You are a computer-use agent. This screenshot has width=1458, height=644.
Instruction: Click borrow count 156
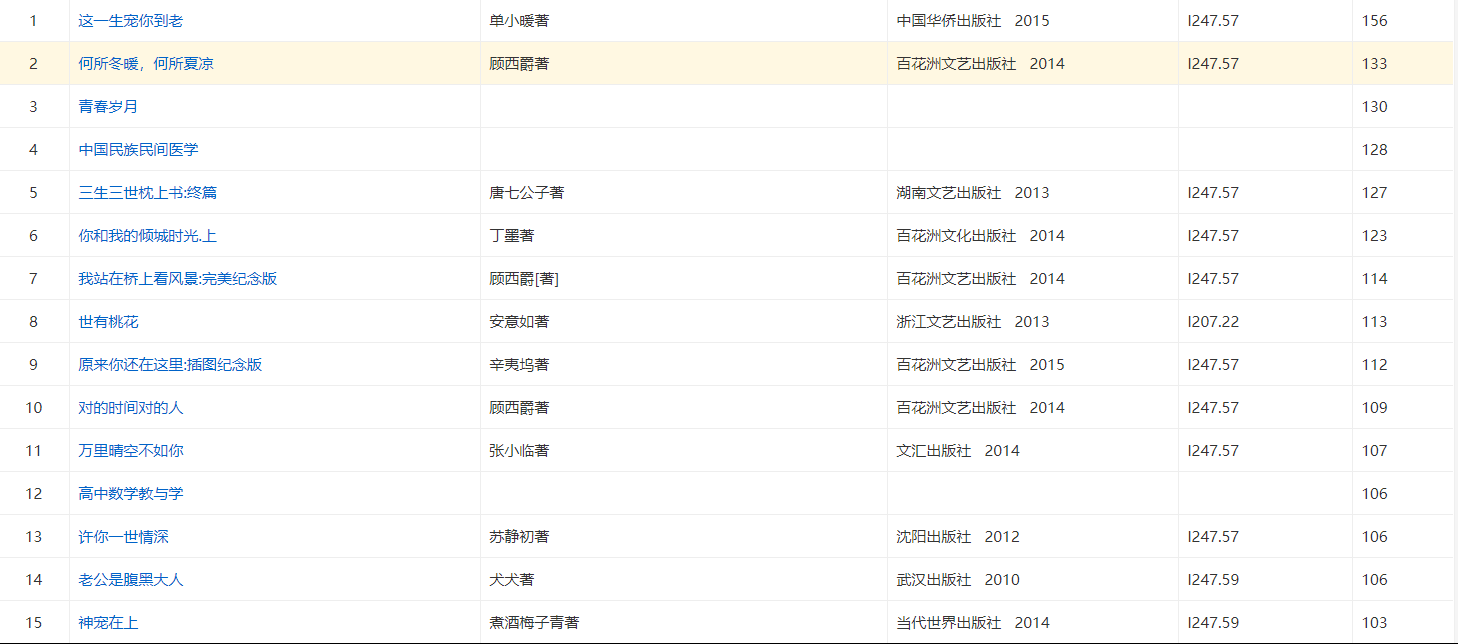click(x=1375, y=20)
